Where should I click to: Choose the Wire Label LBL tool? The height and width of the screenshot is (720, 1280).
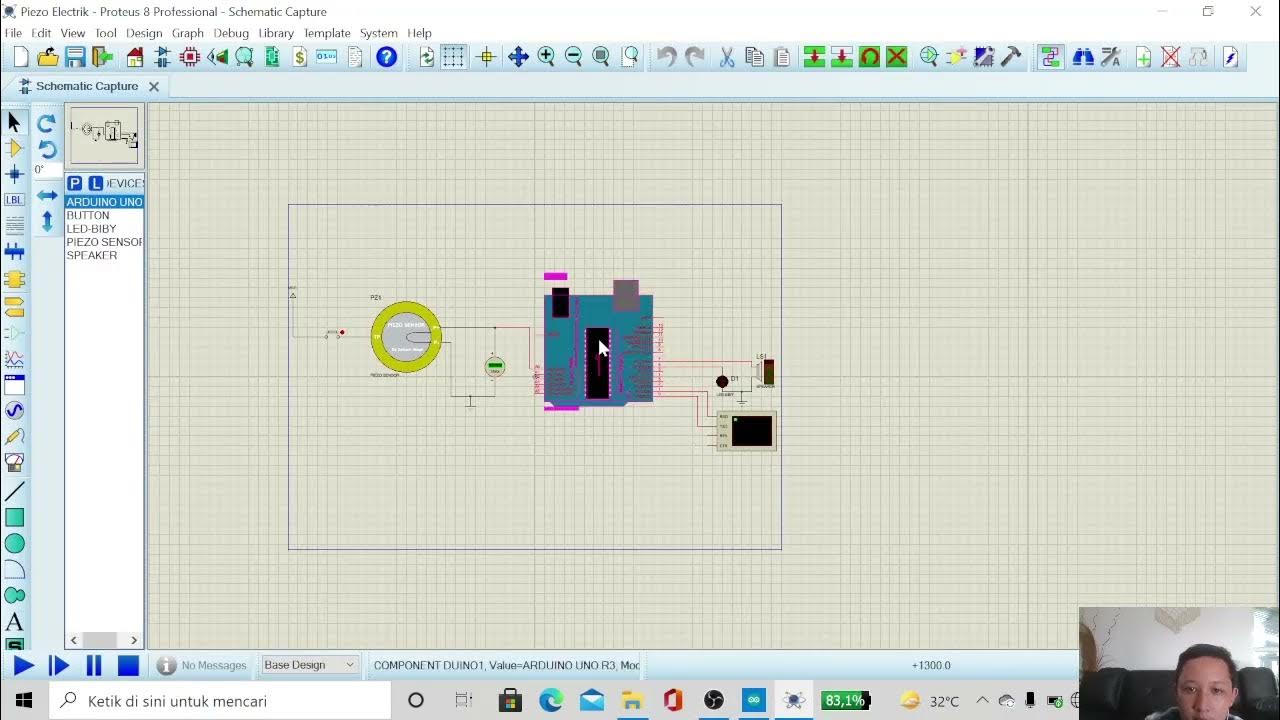tap(14, 200)
